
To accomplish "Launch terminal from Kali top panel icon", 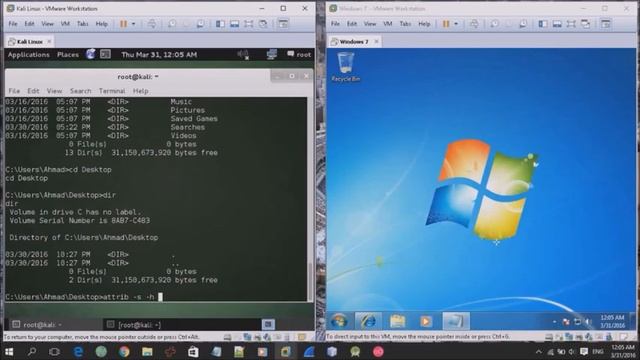I will [105, 54].
